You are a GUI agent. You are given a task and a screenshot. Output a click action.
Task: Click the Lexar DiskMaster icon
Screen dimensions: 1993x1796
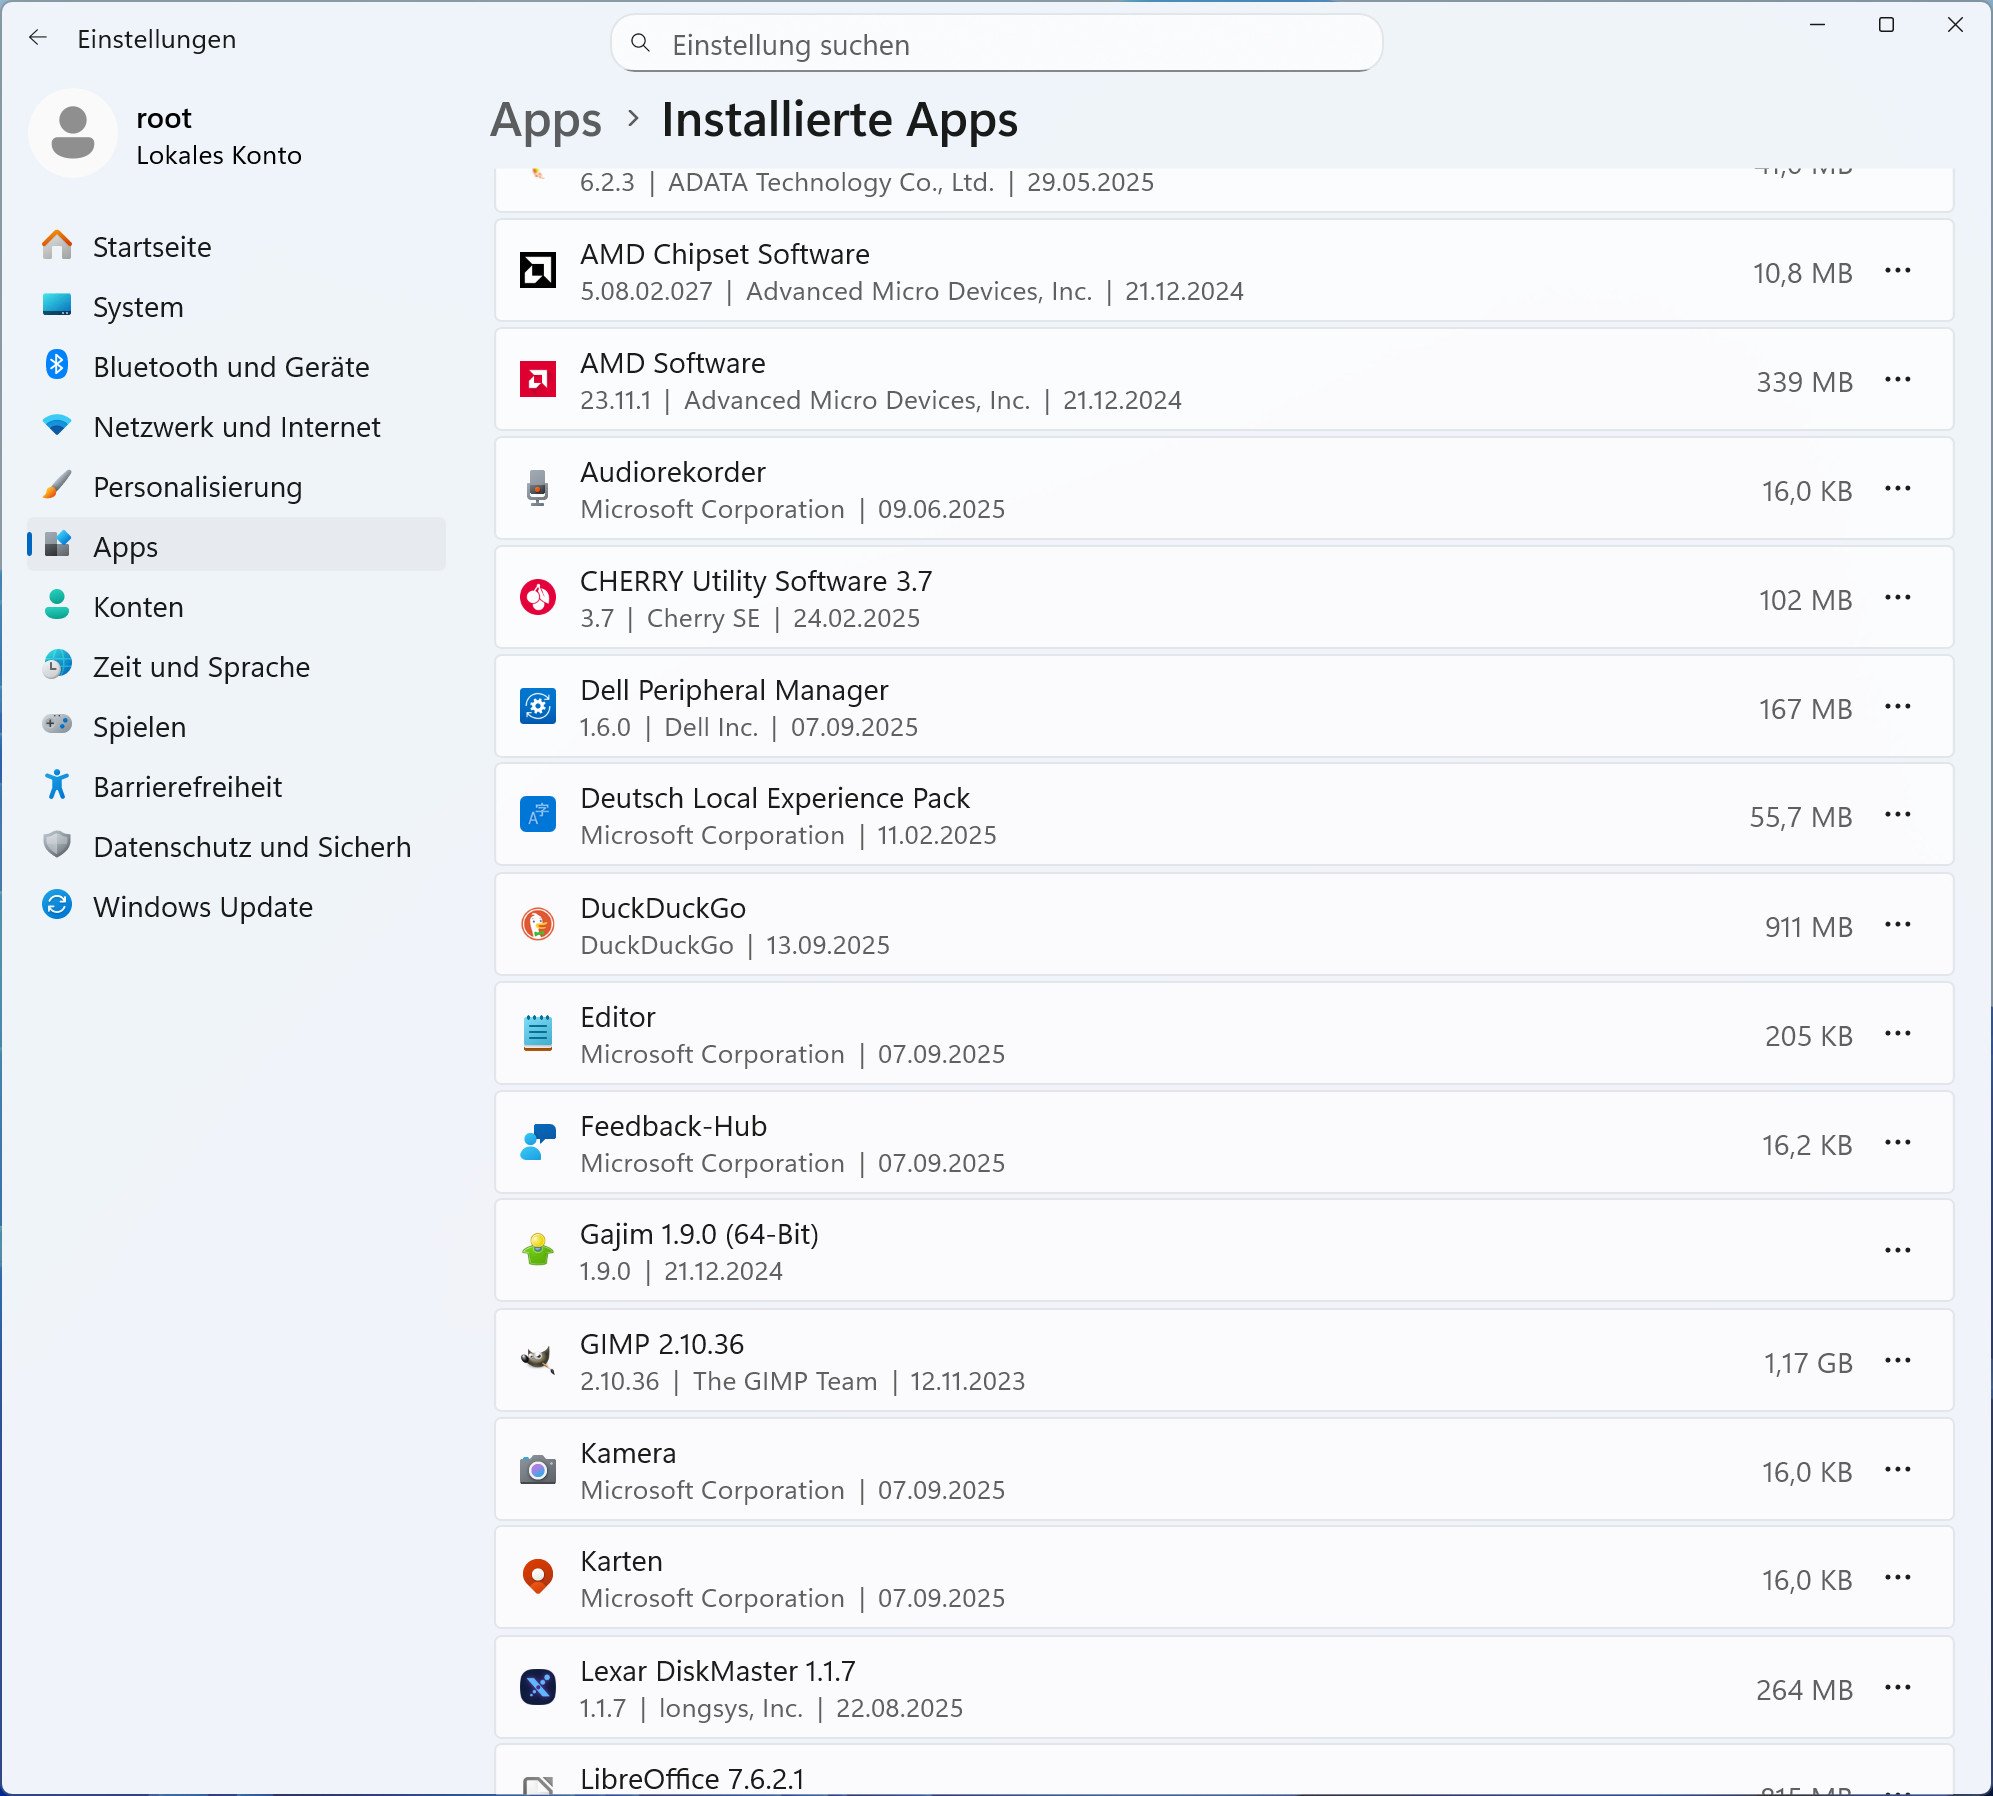click(538, 1688)
